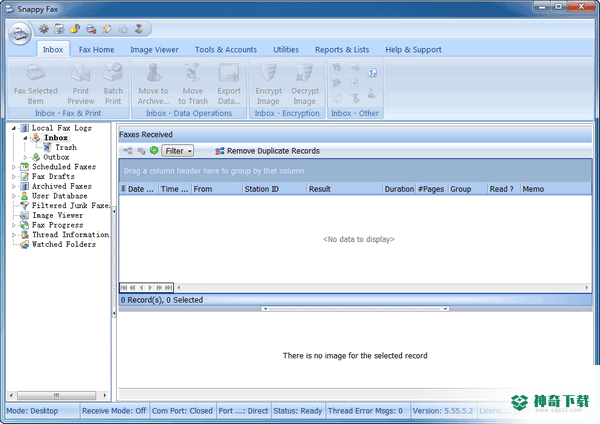
Task: Click the document list icon beside the gear
Action: (59, 29)
